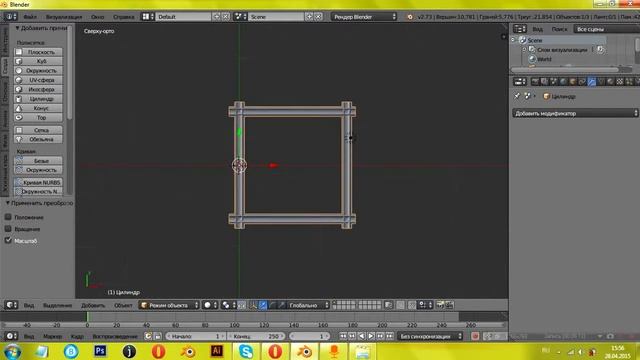Open the screen layout browser icon
This screenshot has width=640, height=360.
click(x=148, y=17)
